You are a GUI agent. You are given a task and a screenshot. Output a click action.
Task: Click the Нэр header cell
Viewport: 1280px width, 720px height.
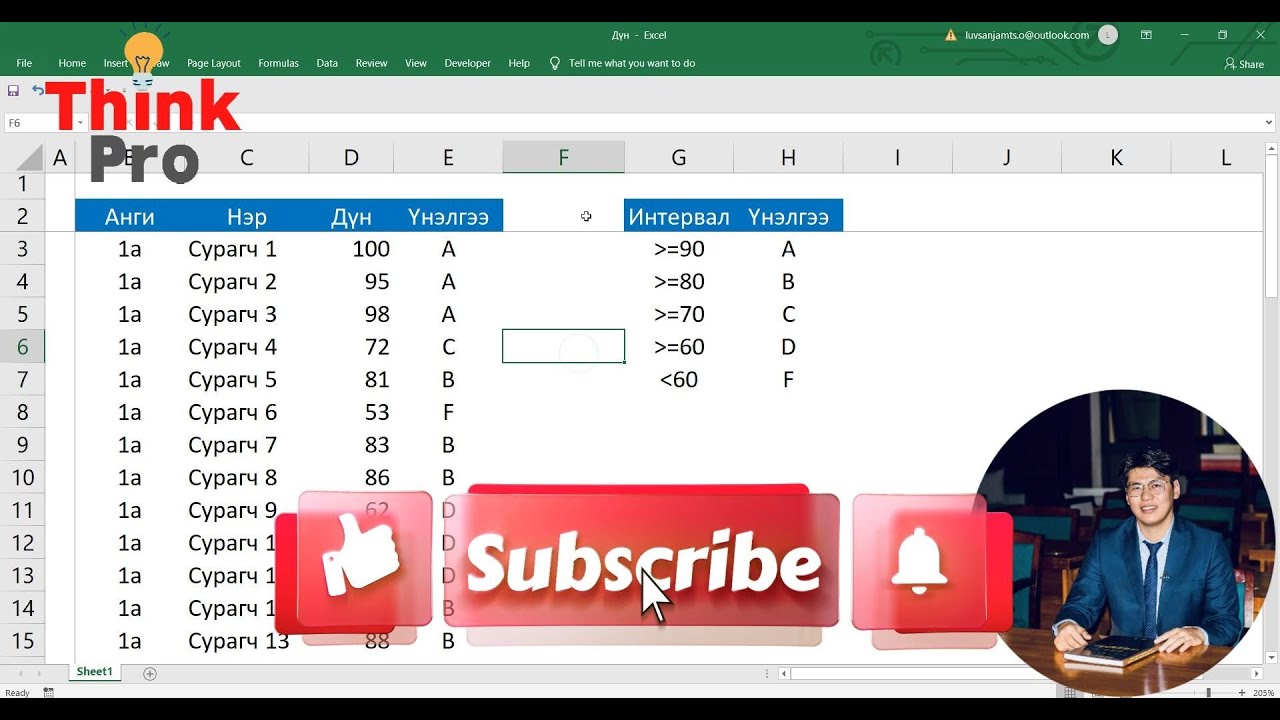pyautogui.click(x=246, y=216)
